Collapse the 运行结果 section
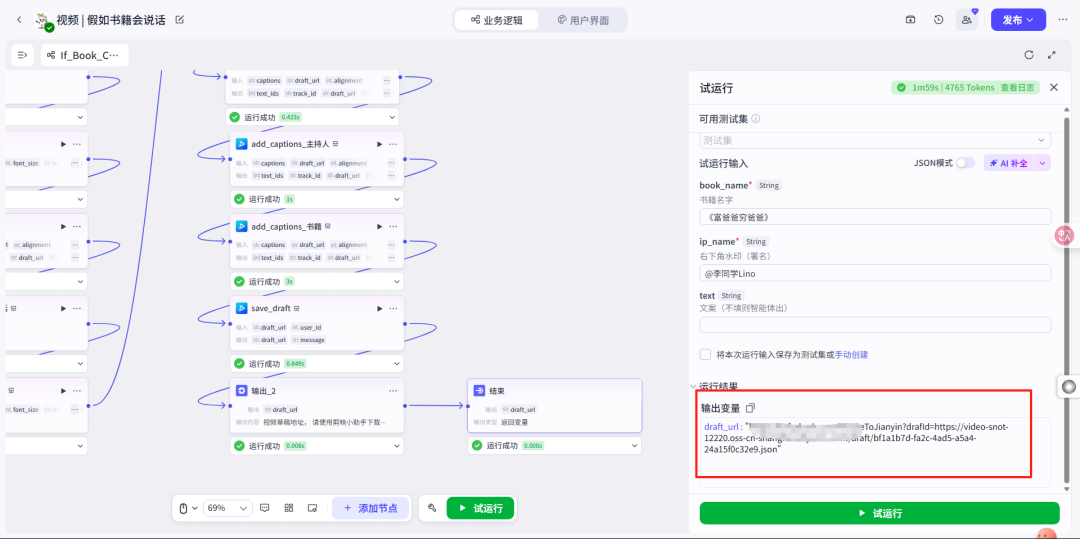The height and width of the screenshot is (539, 1080). point(694,386)
